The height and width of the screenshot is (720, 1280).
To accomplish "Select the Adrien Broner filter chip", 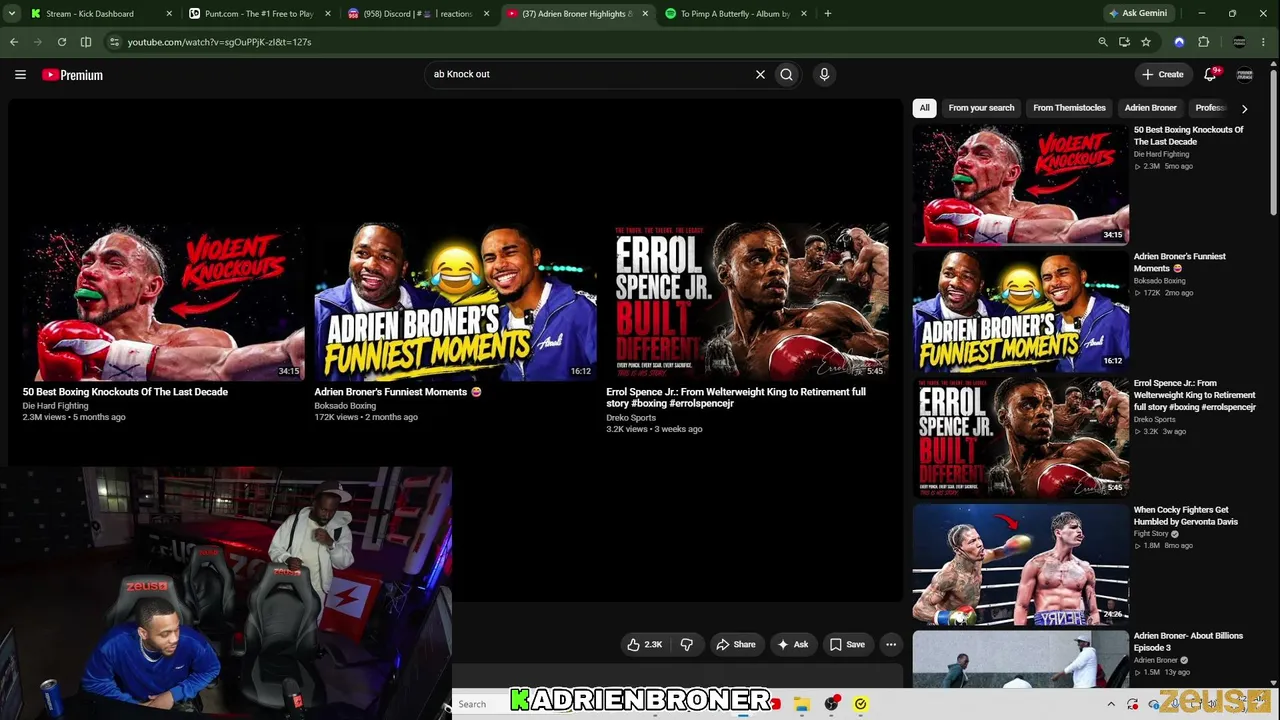I will 1150,108.
